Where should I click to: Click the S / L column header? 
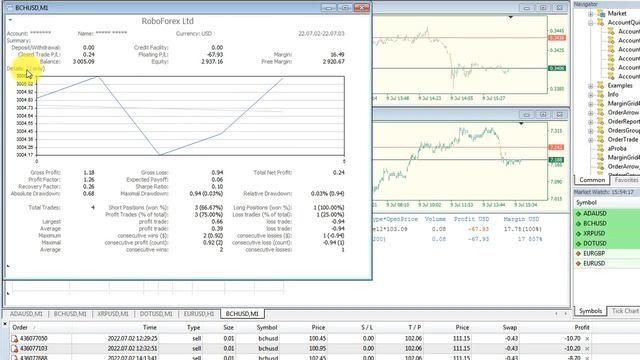[x=367, y=327]
